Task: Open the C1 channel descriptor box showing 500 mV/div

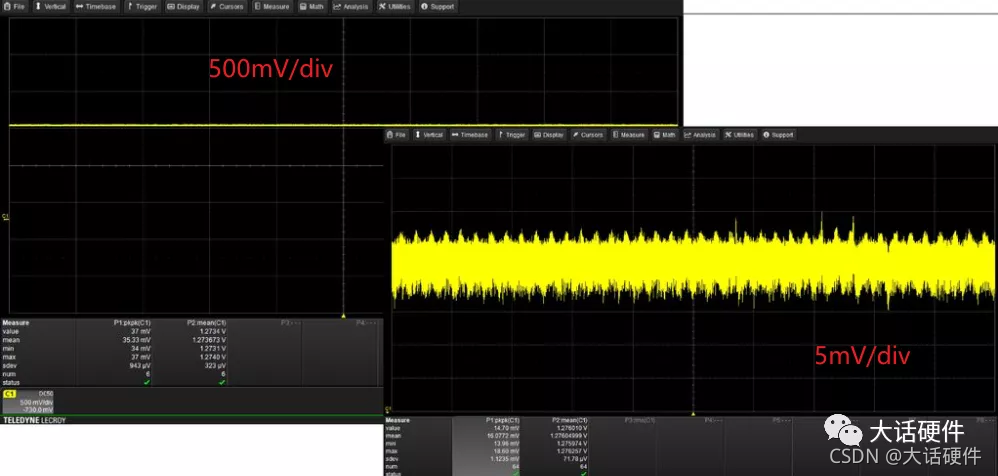Action: click(x=29, y=402)
